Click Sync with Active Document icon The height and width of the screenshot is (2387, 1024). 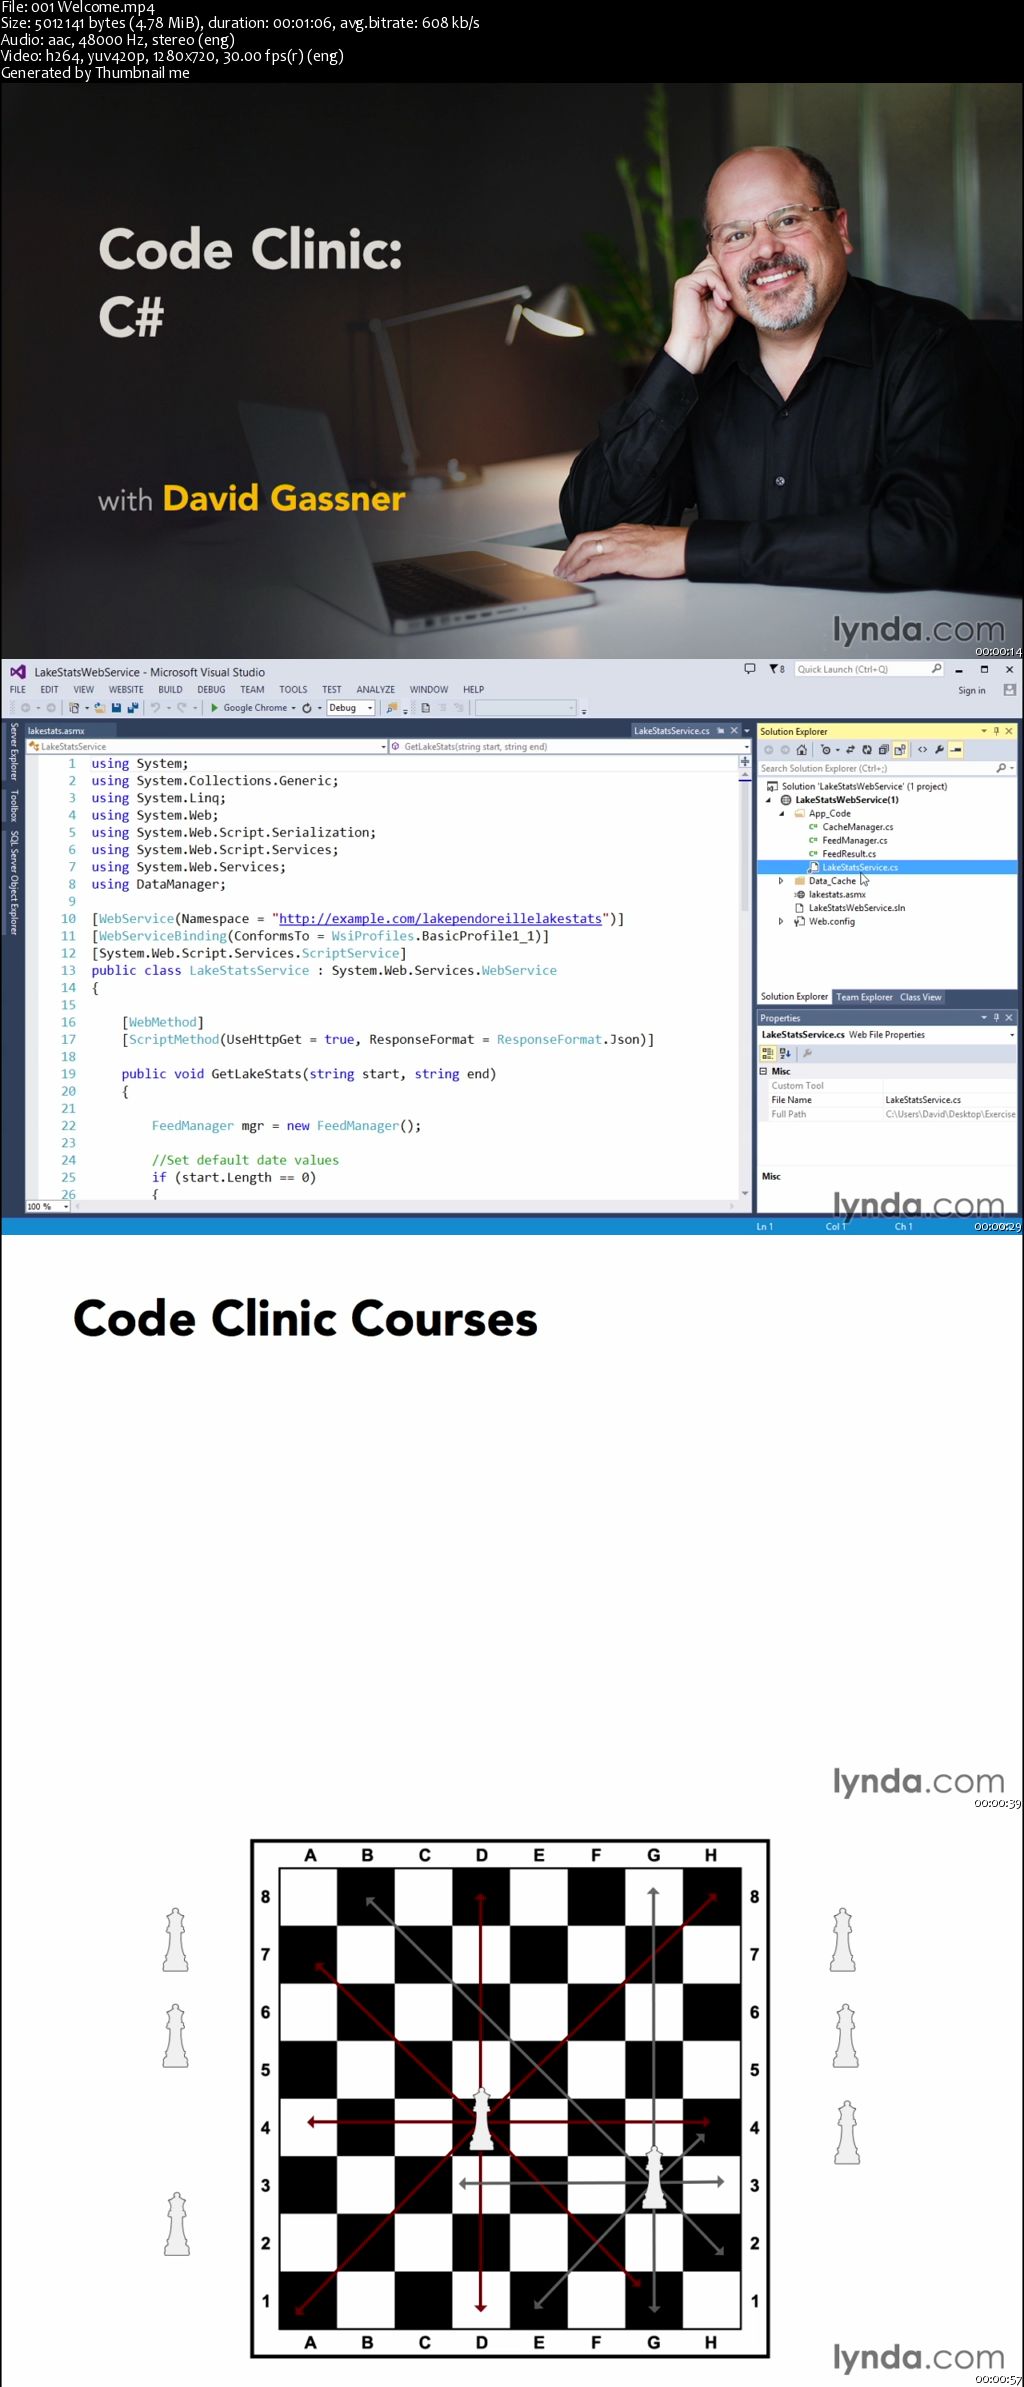click(x=850, y=750)
